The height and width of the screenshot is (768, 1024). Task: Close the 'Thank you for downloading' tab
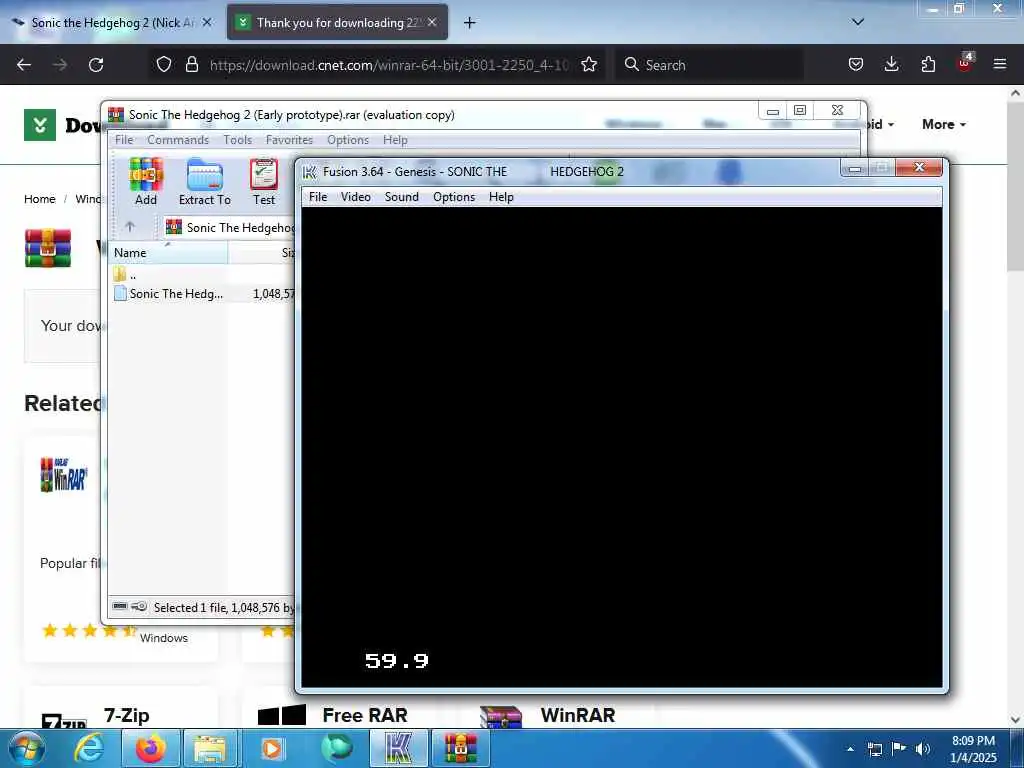(432, 22)
